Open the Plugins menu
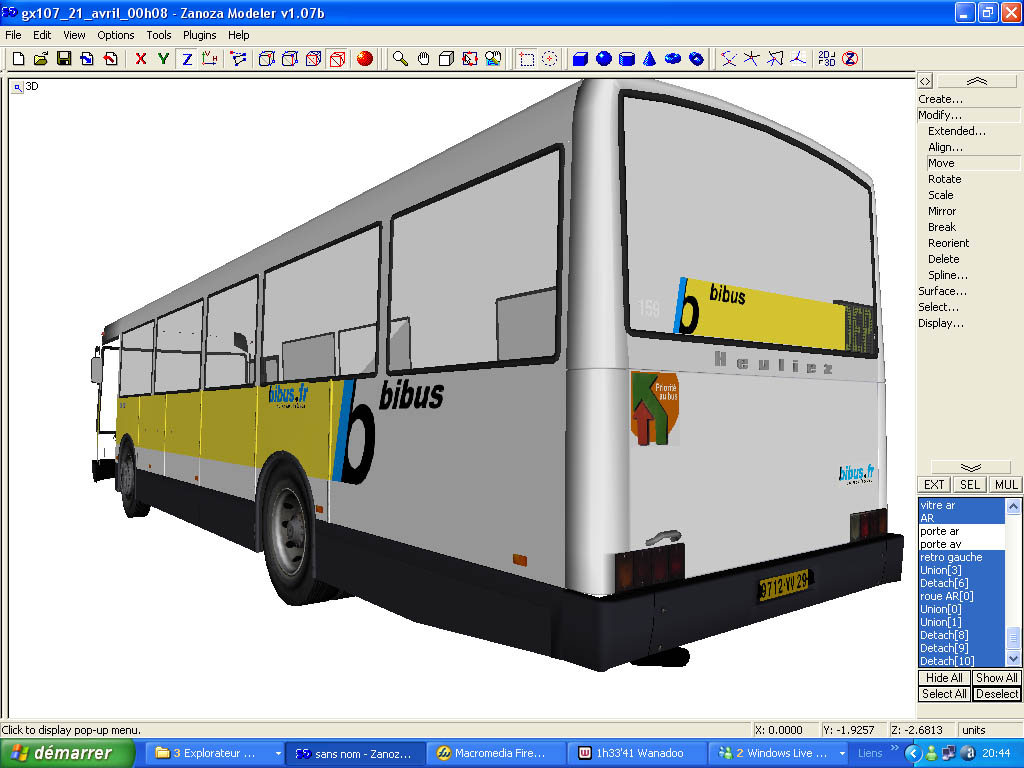Screen dimensions: 1024x768 point(199,35)
